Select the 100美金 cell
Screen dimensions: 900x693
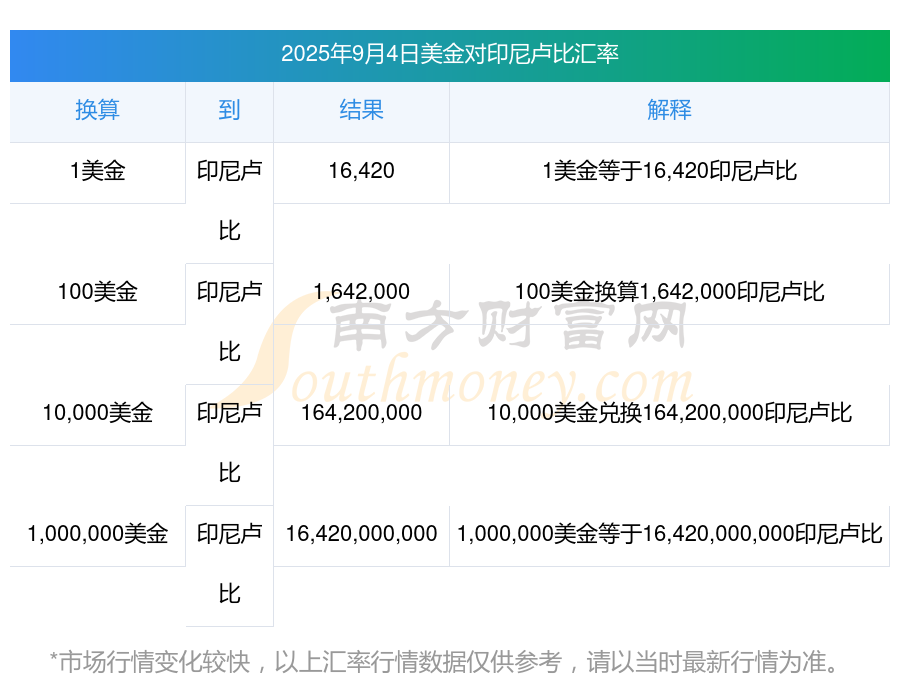coord(98,292)
